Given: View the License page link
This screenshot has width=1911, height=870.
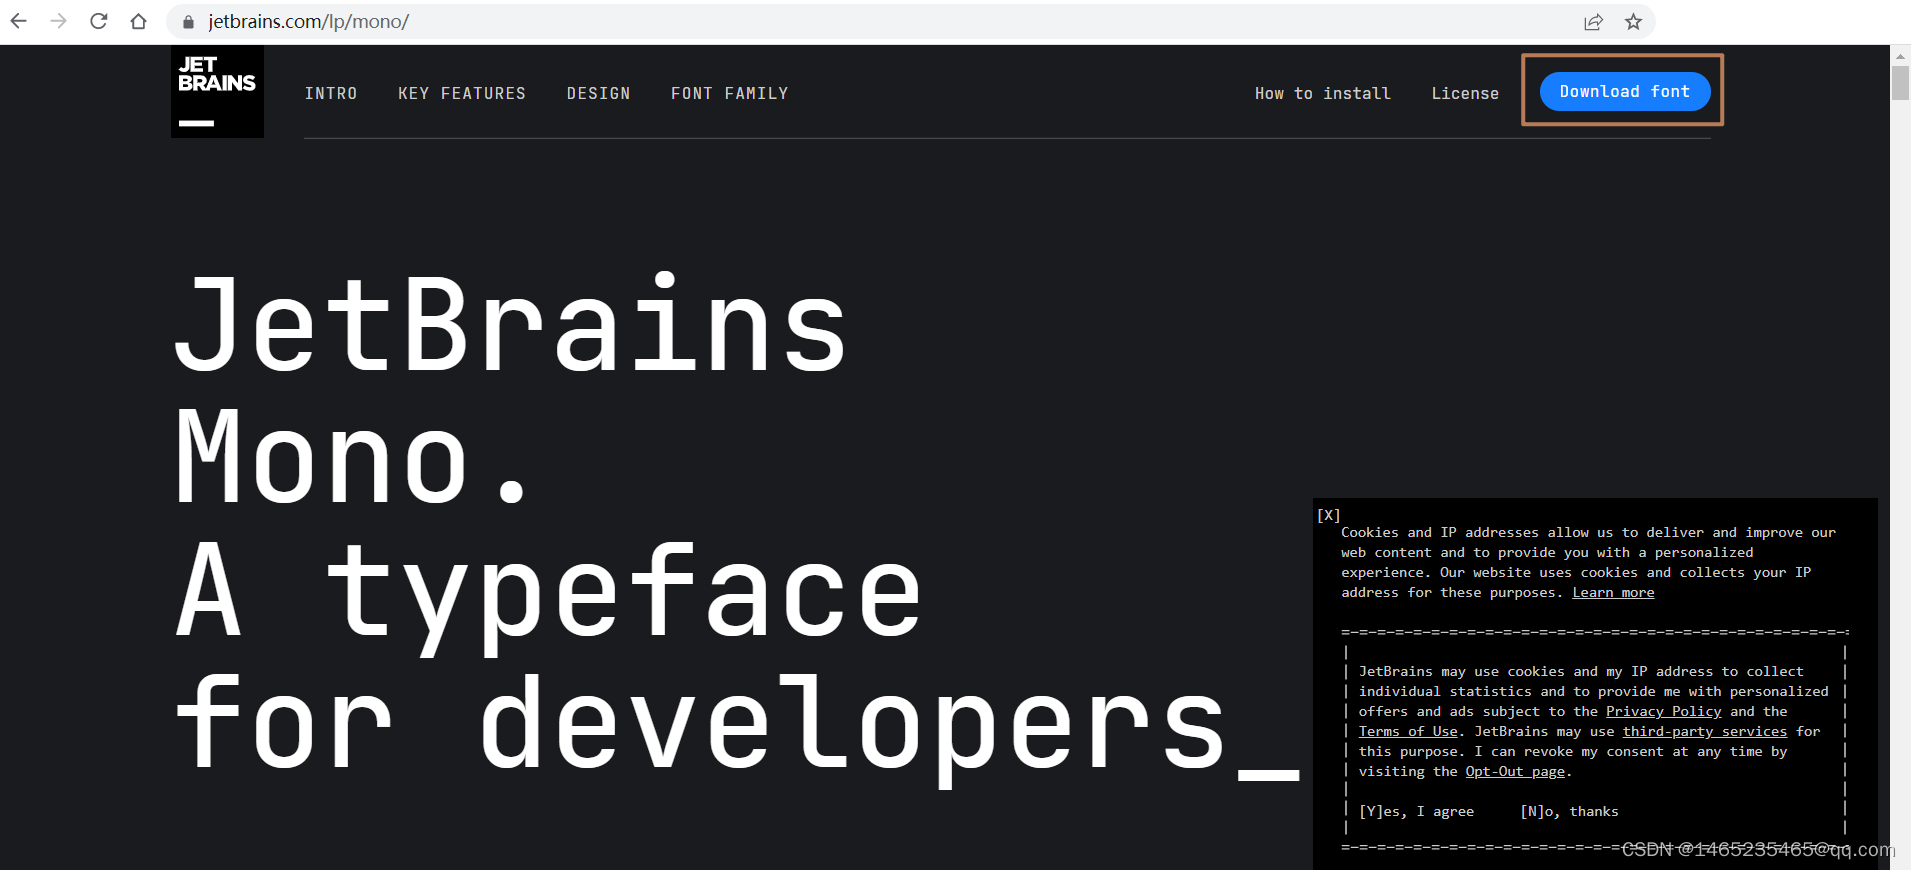Looking at the screenshot, I should coord(1465,93).
